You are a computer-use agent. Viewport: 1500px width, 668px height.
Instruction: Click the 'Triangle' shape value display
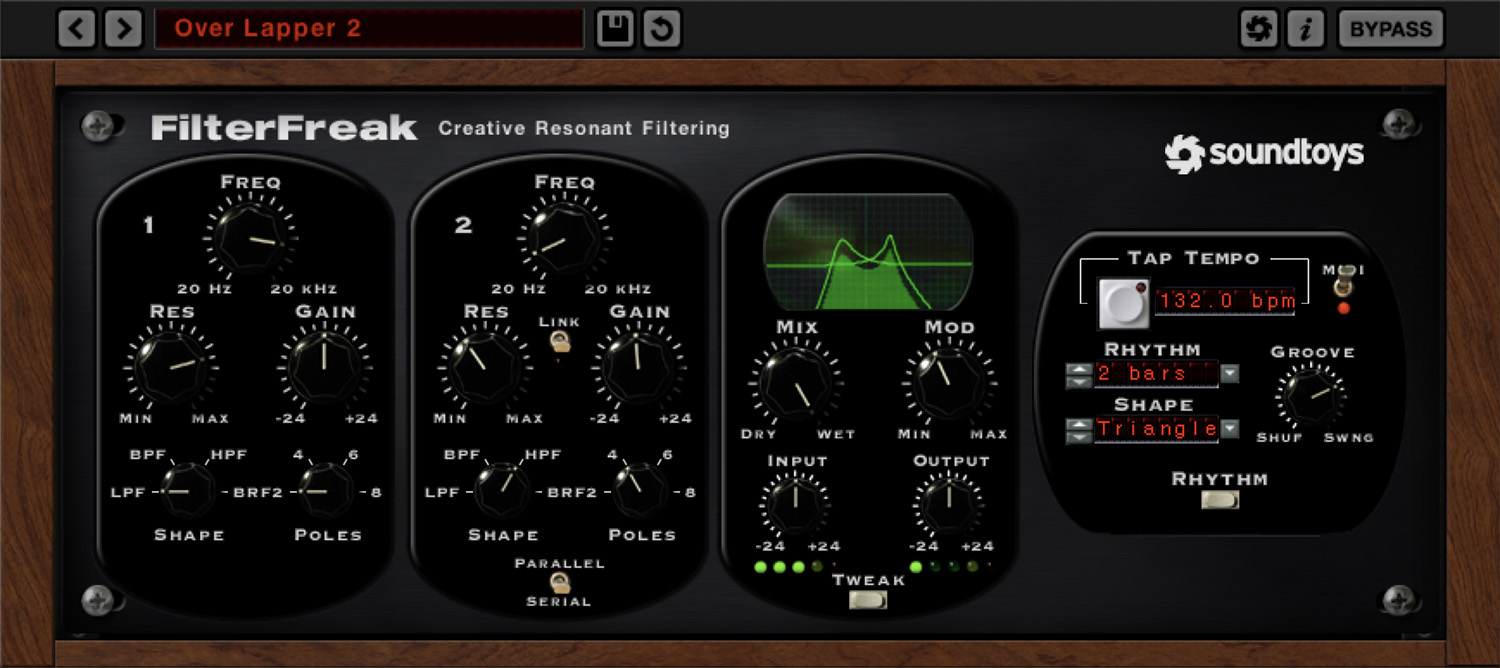[1156, 429]
